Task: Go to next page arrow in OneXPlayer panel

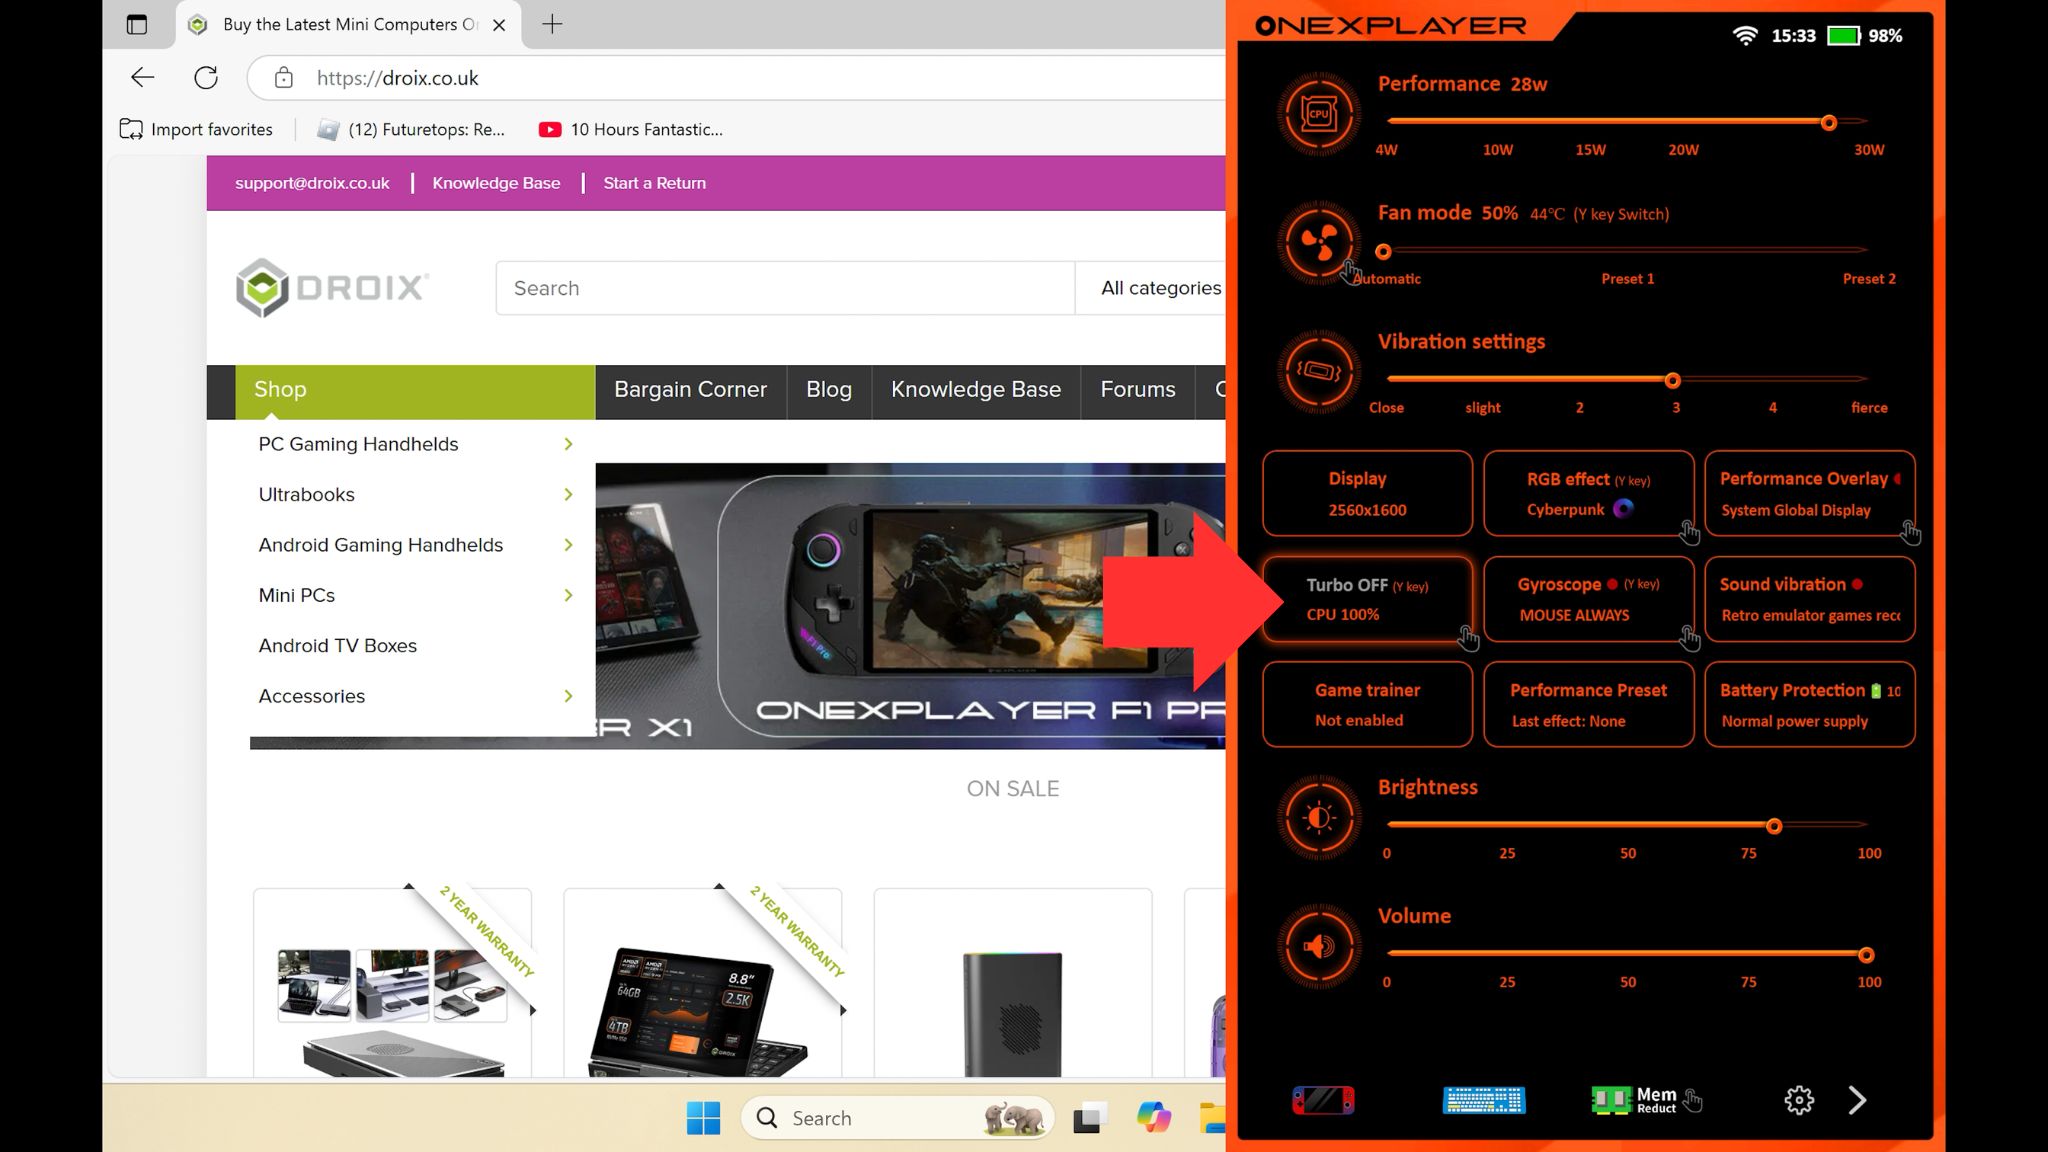Action: pos(1857,1100)
